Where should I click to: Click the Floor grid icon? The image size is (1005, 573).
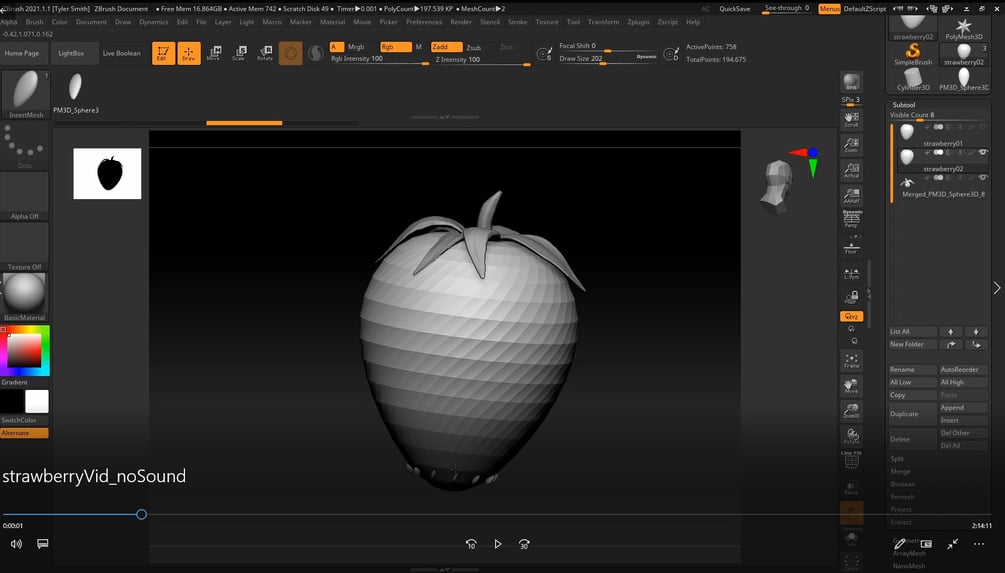coord(851,247)
